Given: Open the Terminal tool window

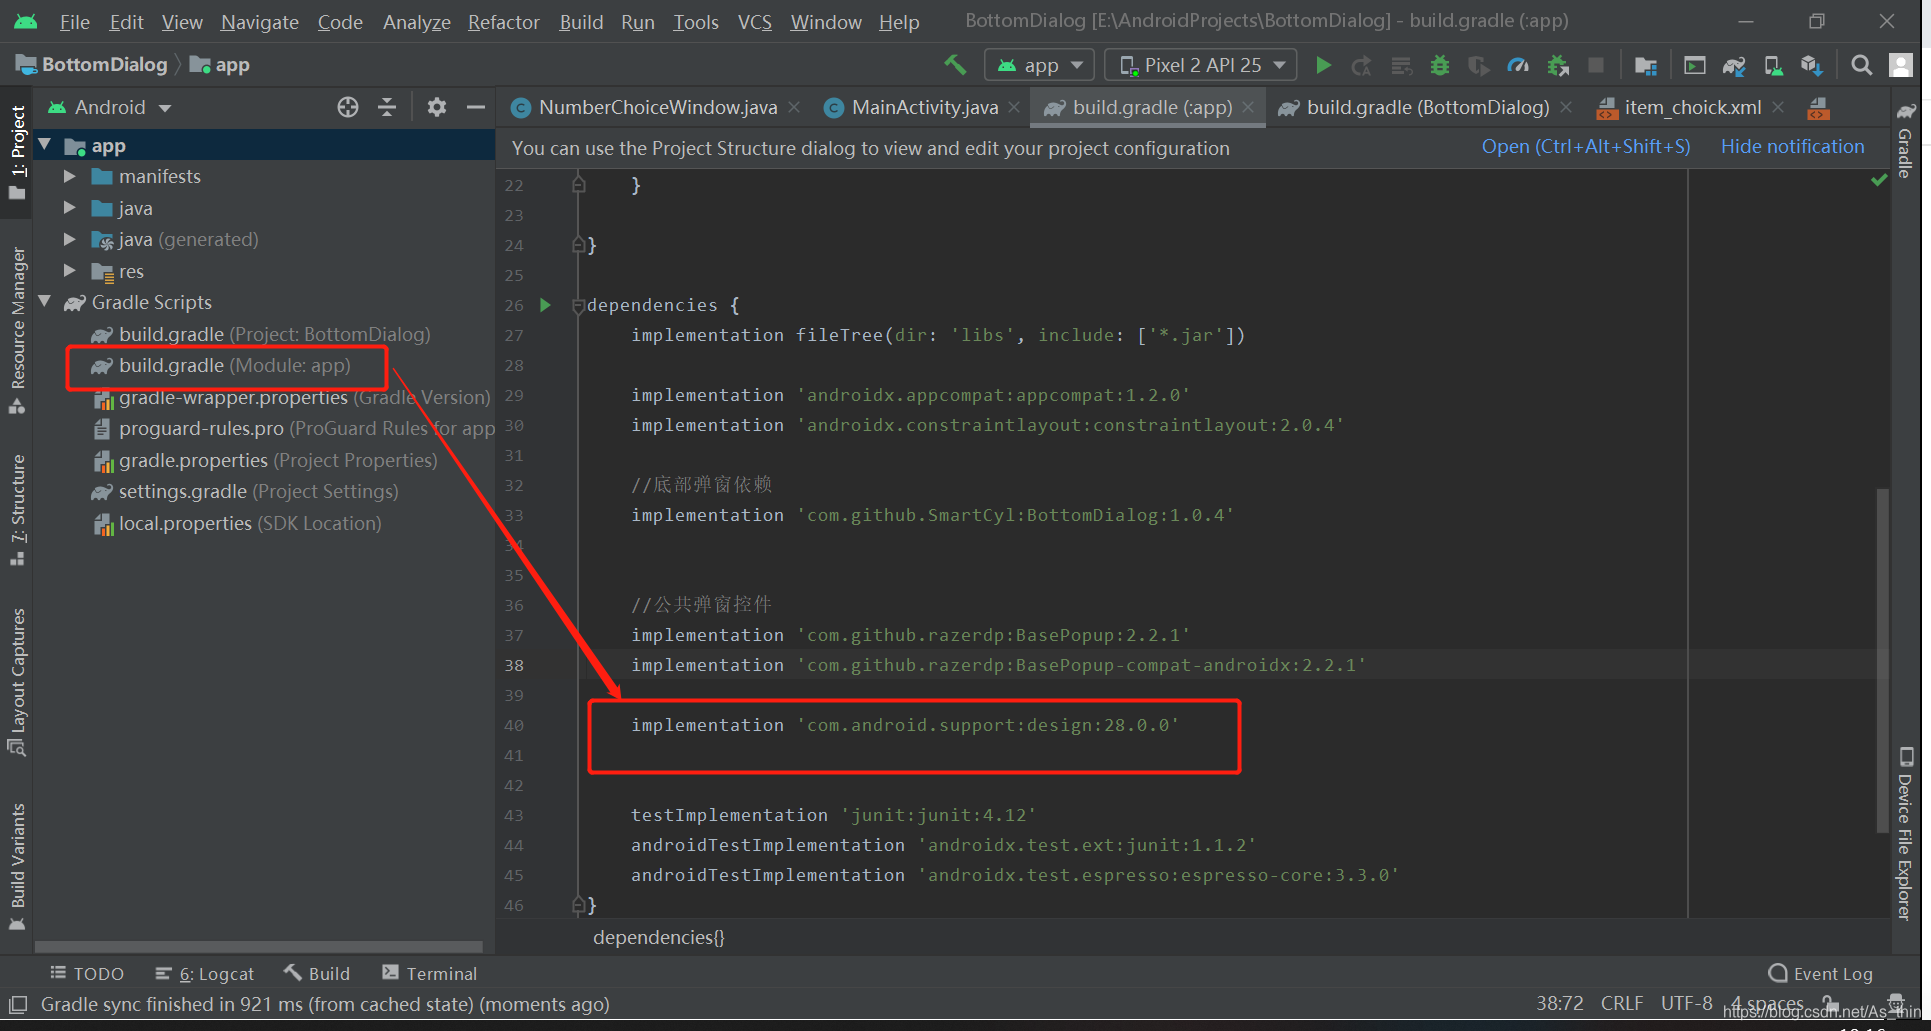Looking at the screenshot, I should (430, 973).
